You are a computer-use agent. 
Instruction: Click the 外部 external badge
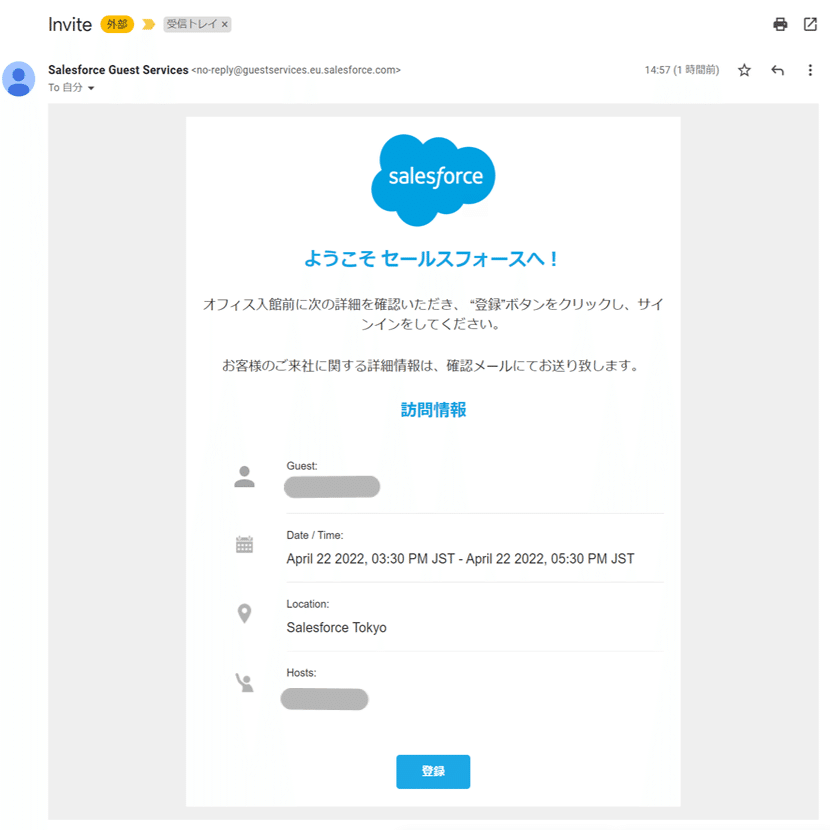click(117, 24)
